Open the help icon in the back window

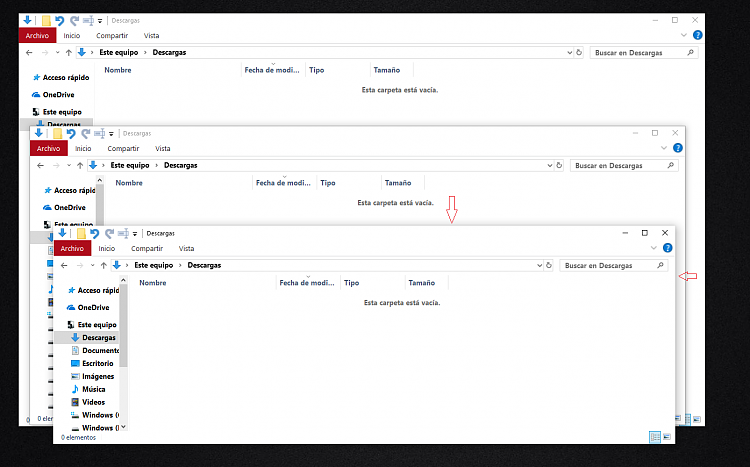(698, 35)
